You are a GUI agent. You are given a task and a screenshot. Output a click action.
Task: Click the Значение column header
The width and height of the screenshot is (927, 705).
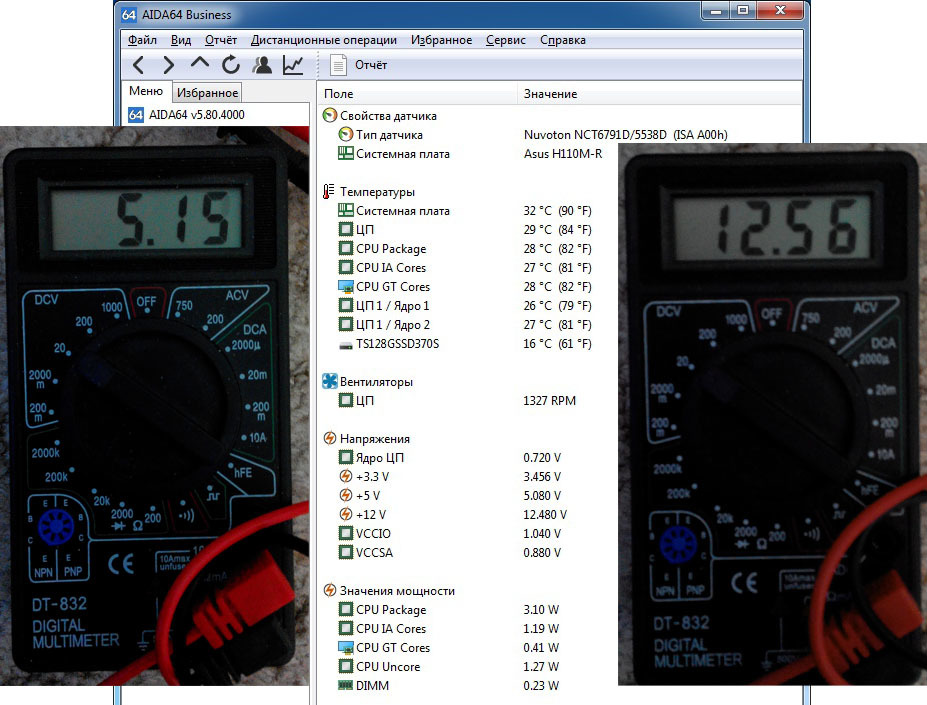click(659, 93)
